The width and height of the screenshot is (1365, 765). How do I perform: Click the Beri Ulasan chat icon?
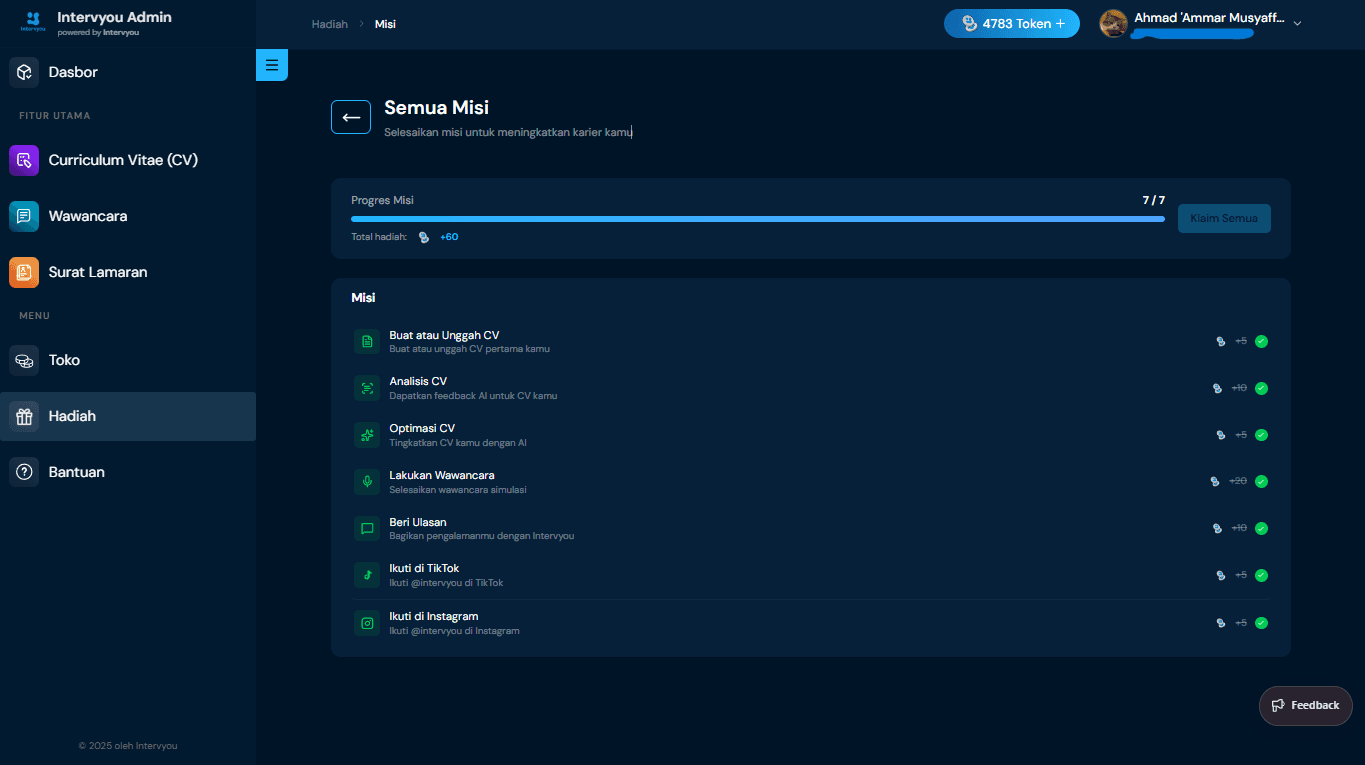pyautogui.click(x=367, y=528)
